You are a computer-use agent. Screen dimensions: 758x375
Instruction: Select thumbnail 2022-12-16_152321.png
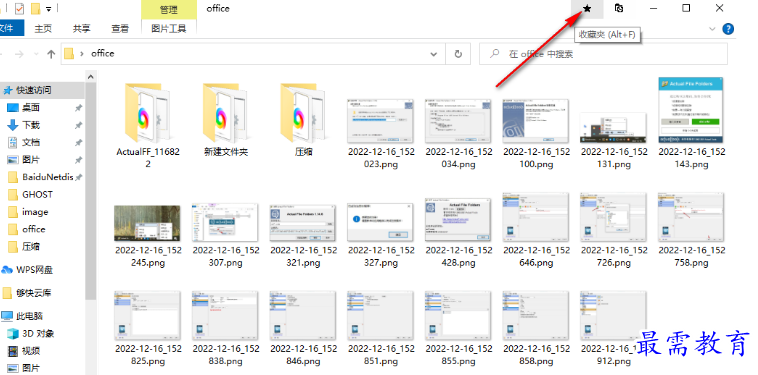(x=304, y=236)
